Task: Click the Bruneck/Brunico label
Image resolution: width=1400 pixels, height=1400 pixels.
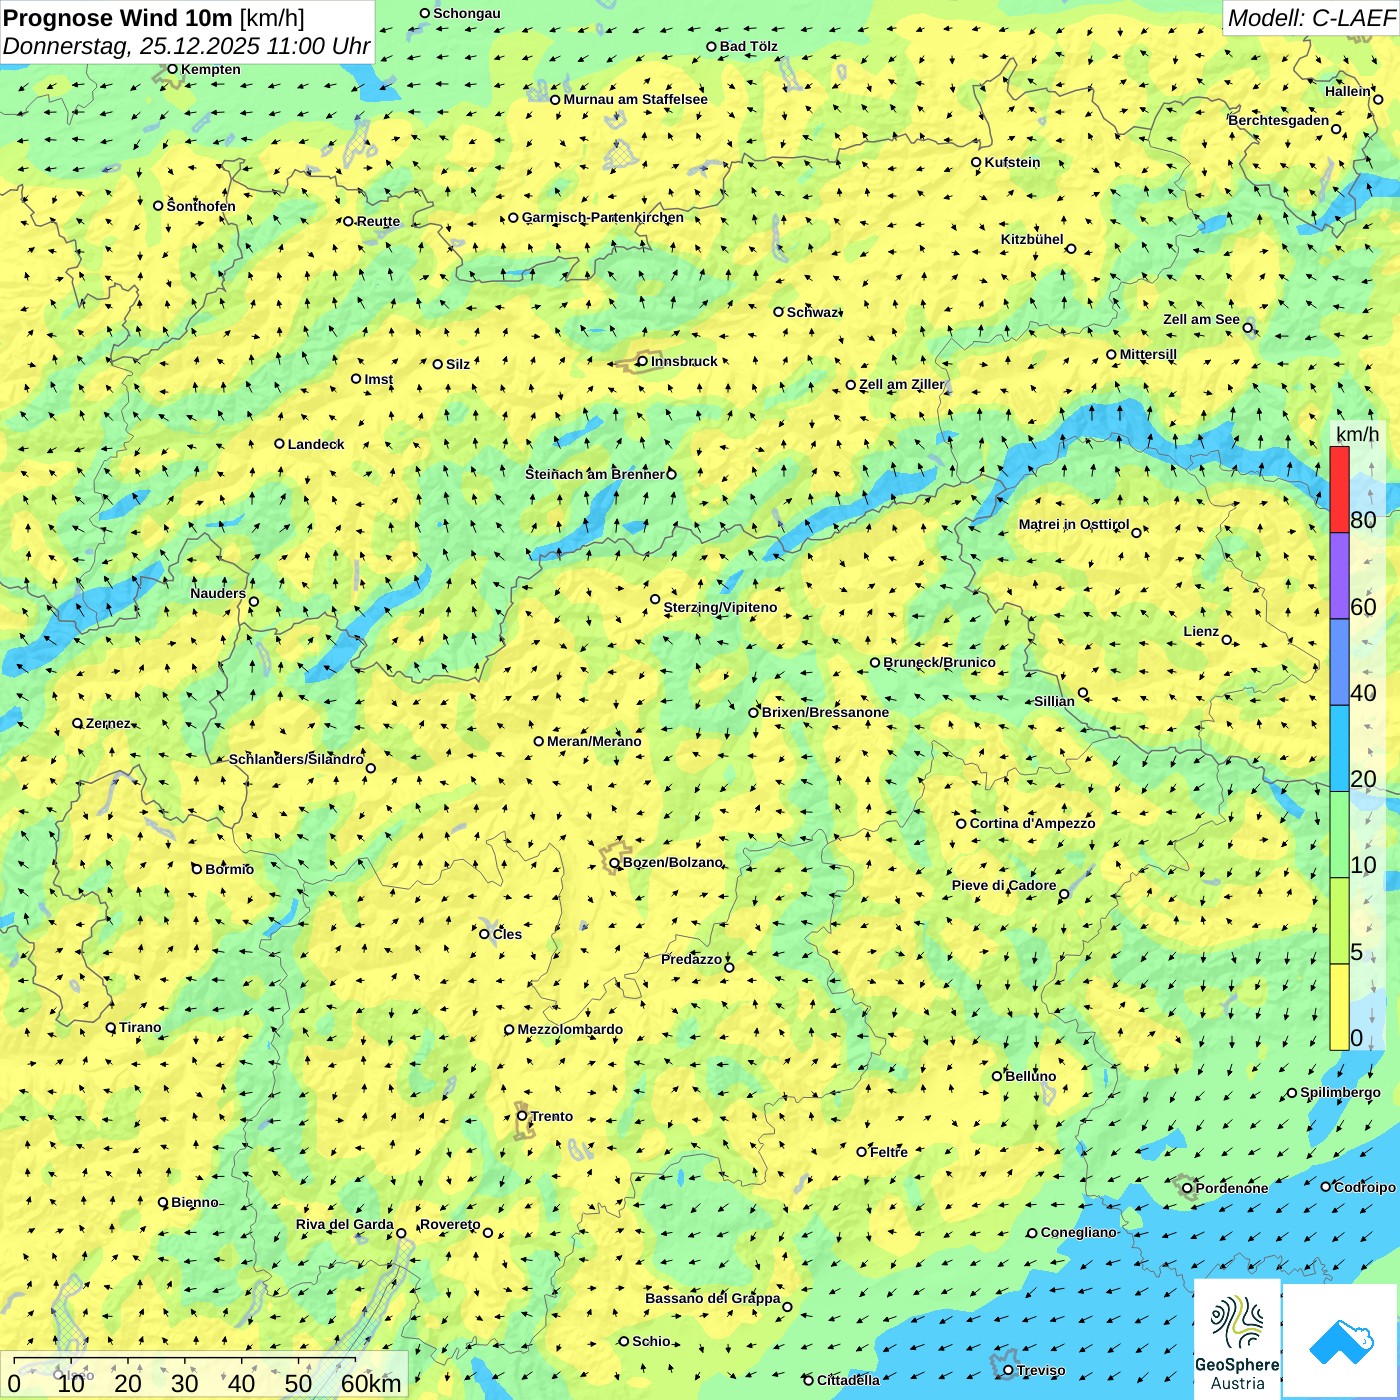Action: [x=939, y=662]
